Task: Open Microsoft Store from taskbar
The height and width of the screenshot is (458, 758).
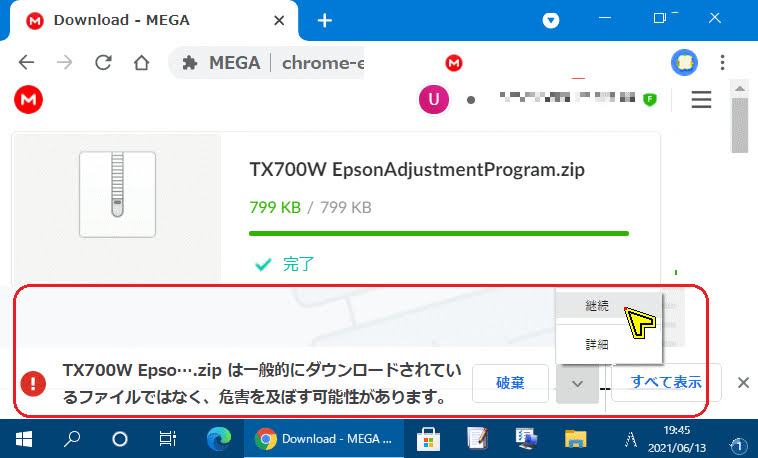Action: (428, 439)
